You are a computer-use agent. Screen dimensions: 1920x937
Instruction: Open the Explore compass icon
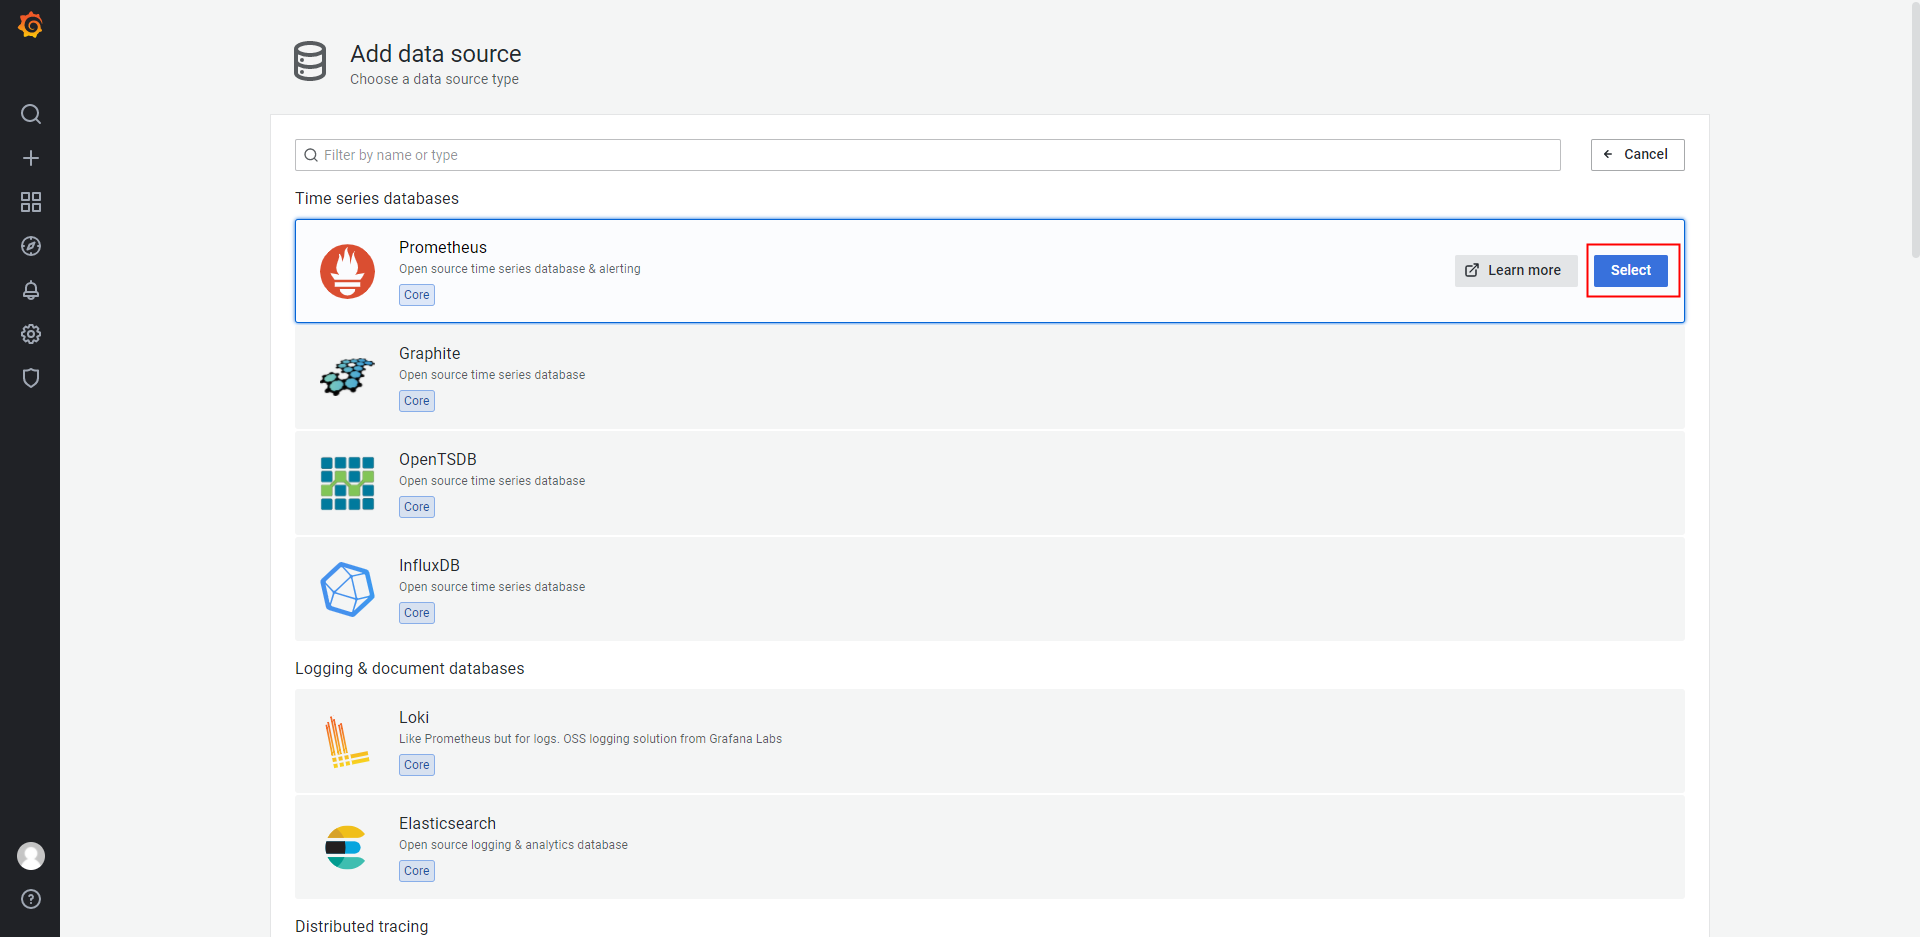(x=31, y=246)
